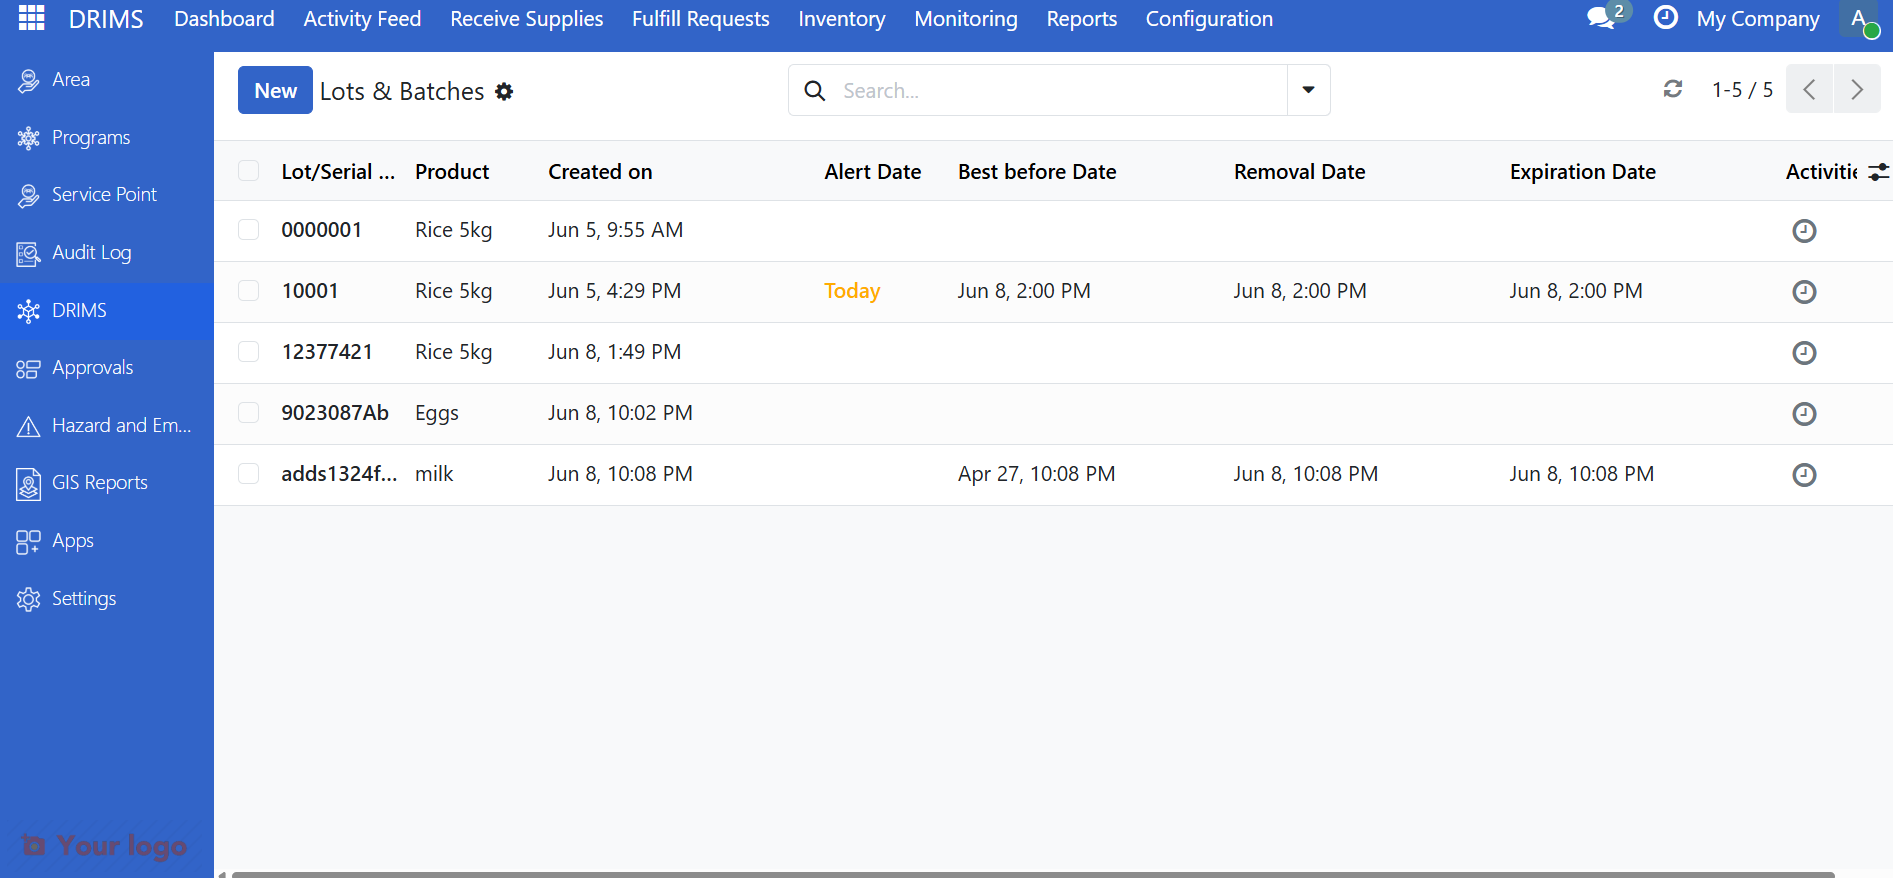This screenshot has height=878, width=1893.
Task: Sort by Best before Date header
Action: point(1037,172)
